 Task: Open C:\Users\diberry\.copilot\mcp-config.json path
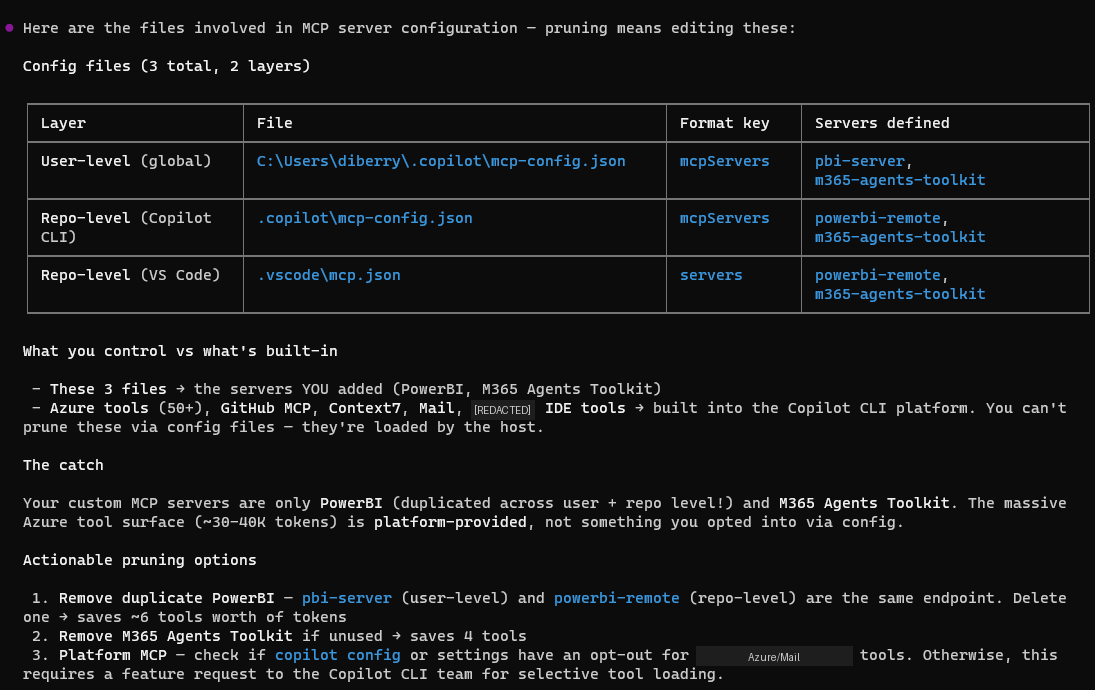coord(441,161)
